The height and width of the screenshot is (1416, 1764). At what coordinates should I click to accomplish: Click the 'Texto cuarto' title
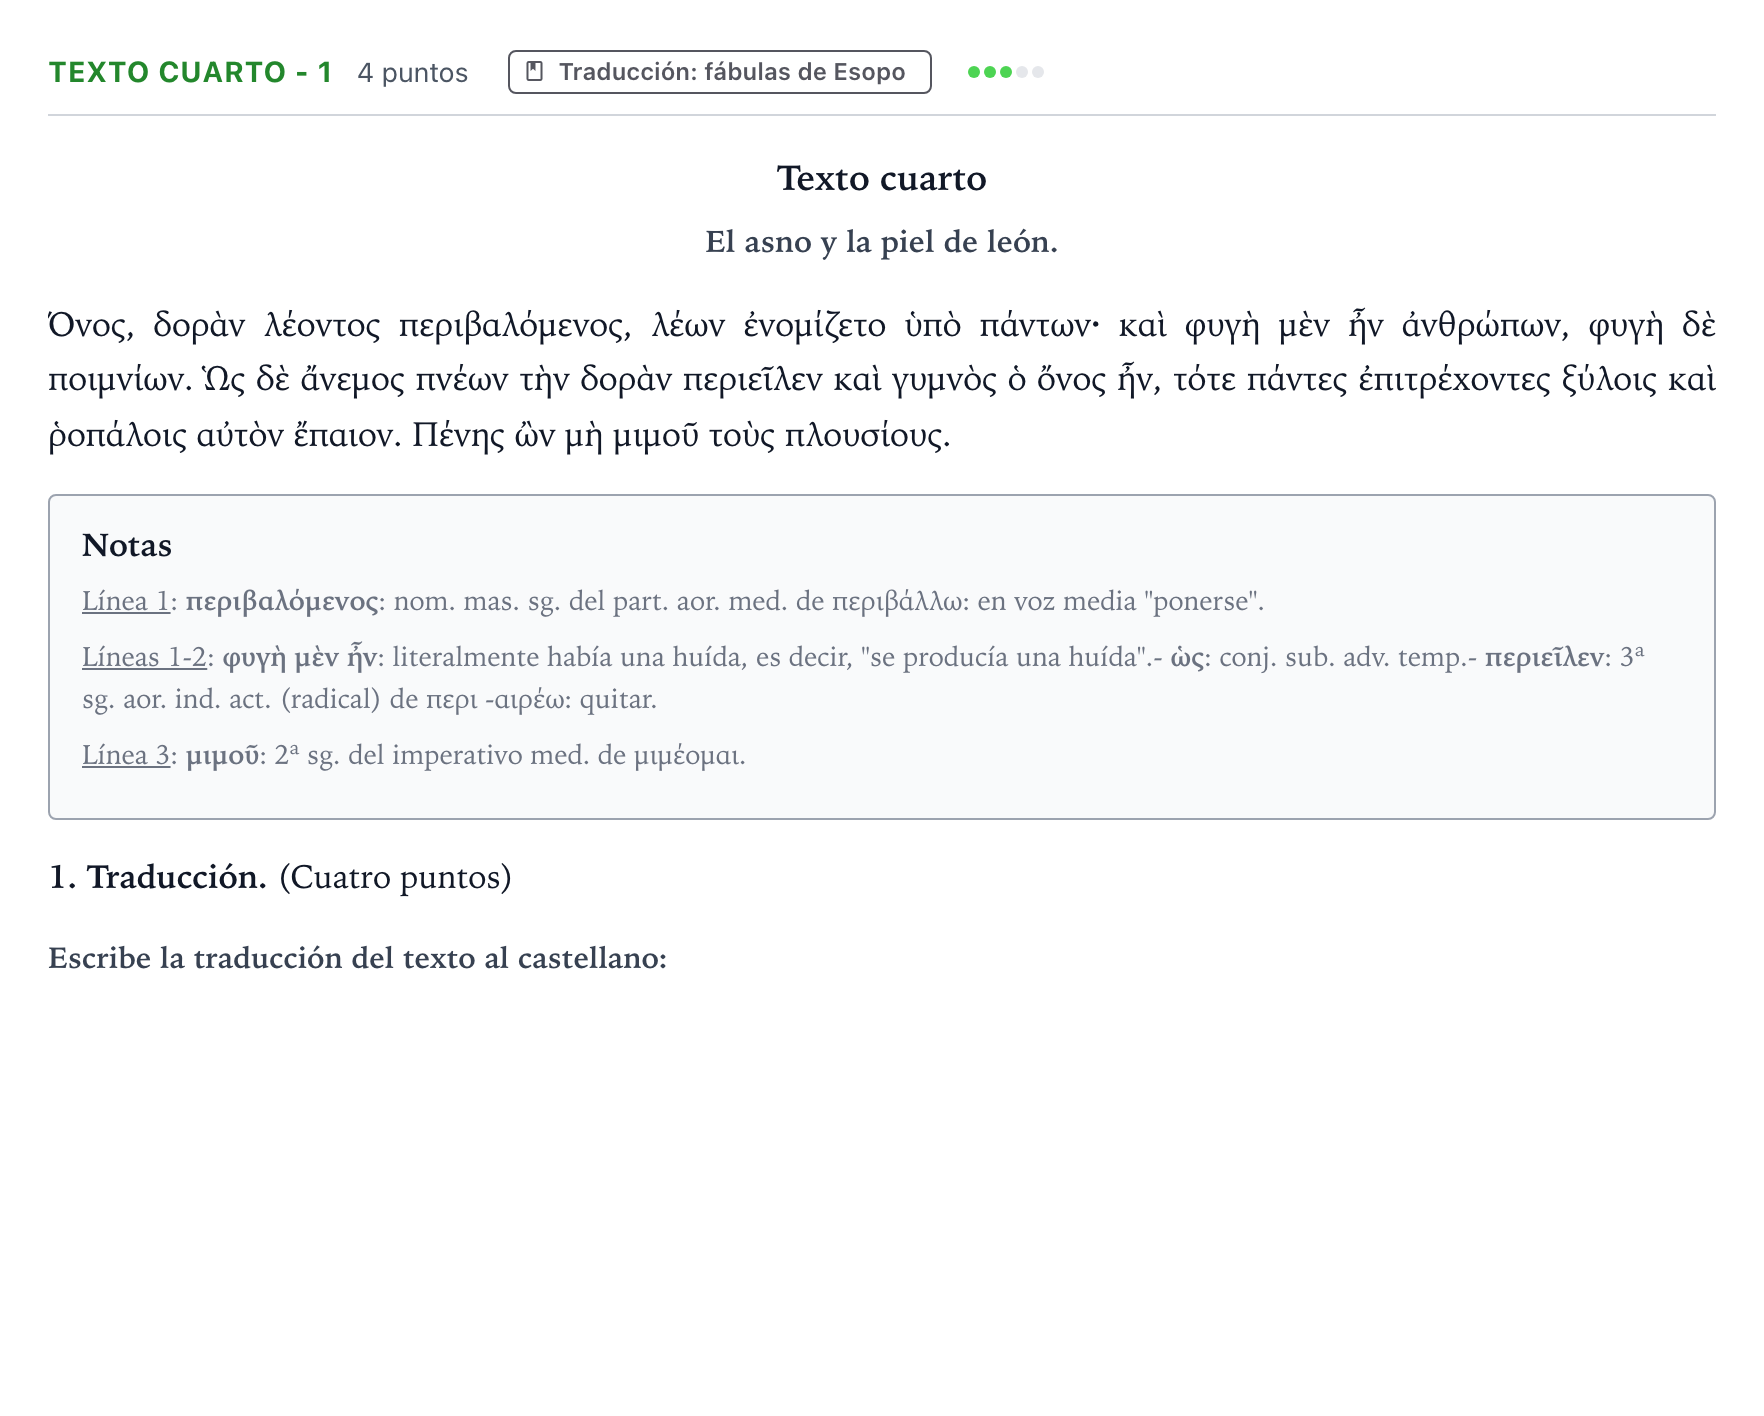(x=882, y=178)
